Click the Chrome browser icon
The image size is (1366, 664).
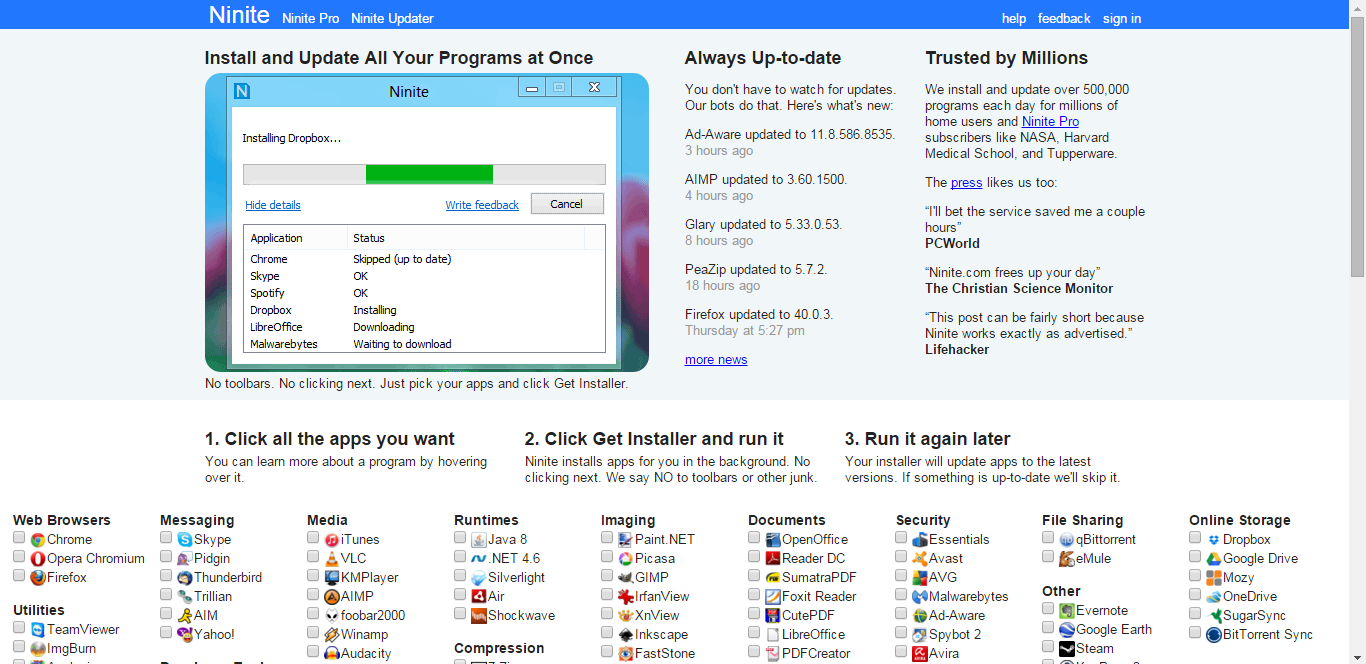pos(38,540)
